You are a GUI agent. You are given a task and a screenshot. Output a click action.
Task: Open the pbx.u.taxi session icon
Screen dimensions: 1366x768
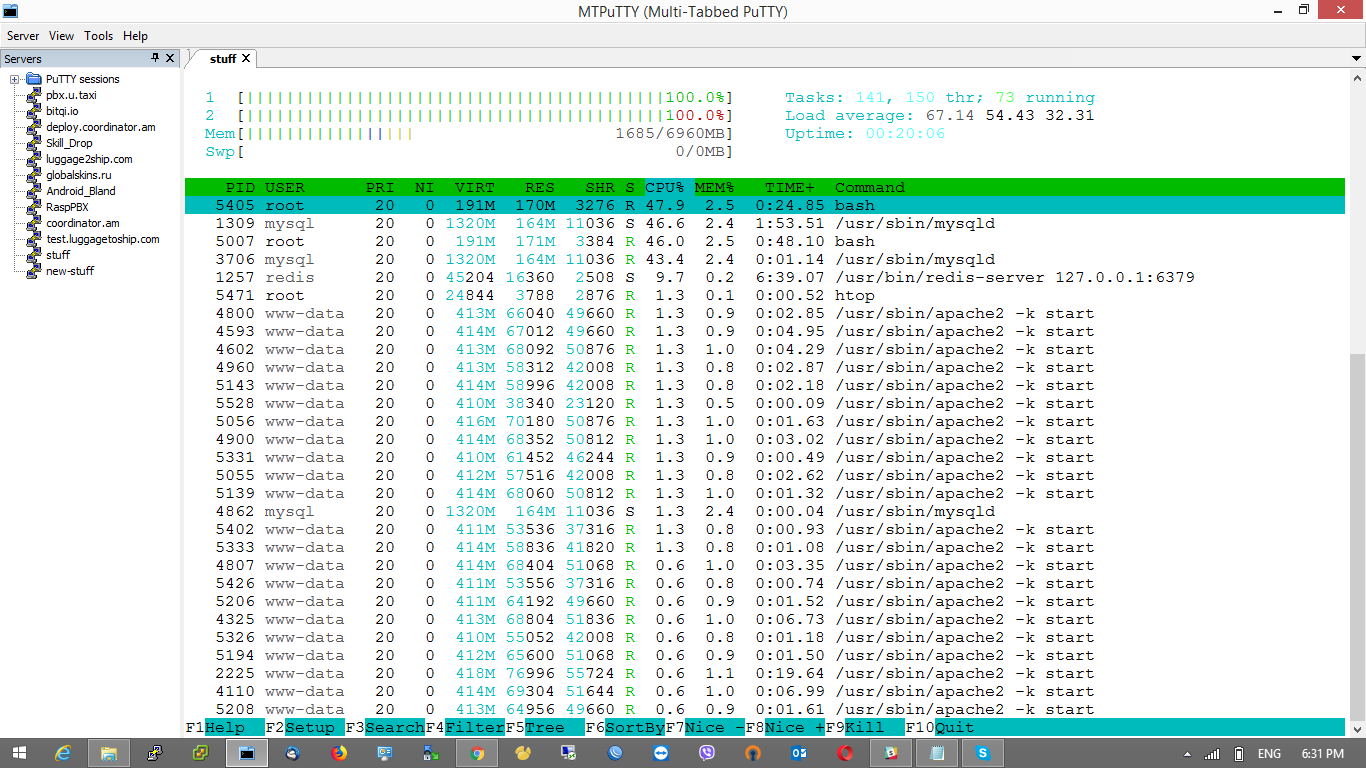35,95
